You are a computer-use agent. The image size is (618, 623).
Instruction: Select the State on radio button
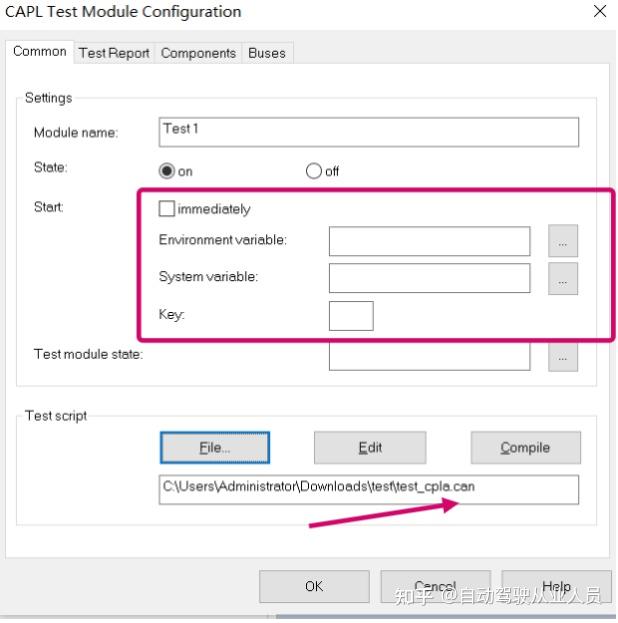point(167,171)
